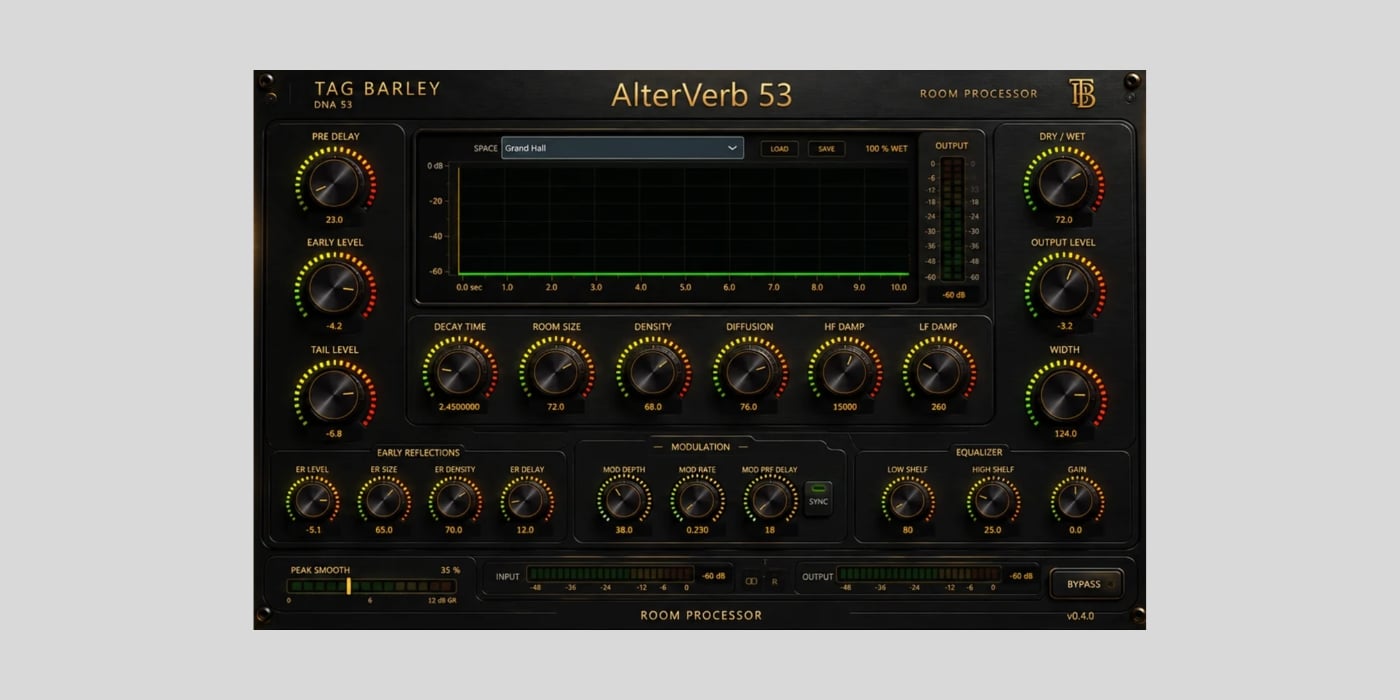Click the ER Density knob

(x=455, y=500)
